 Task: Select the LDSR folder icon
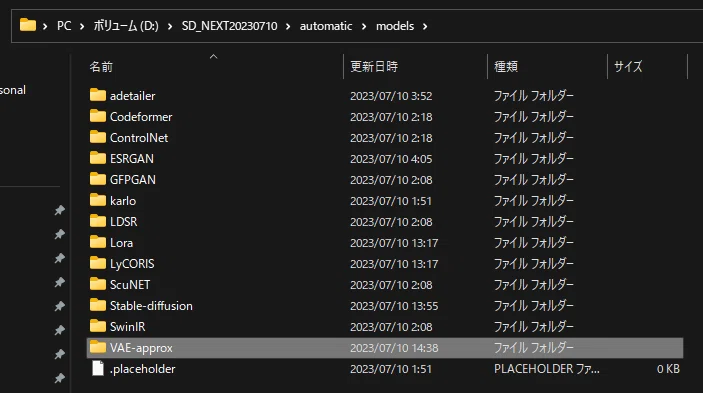click(98, 221)
